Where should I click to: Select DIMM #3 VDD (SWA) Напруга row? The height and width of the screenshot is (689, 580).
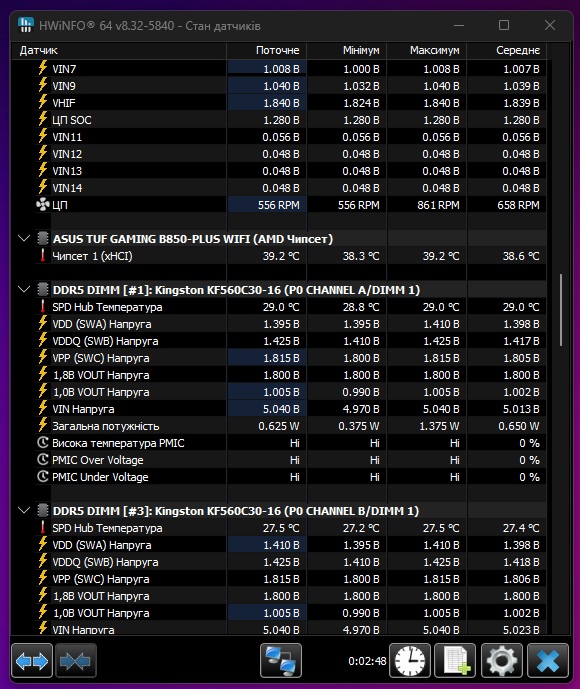[x=290, y=545]
